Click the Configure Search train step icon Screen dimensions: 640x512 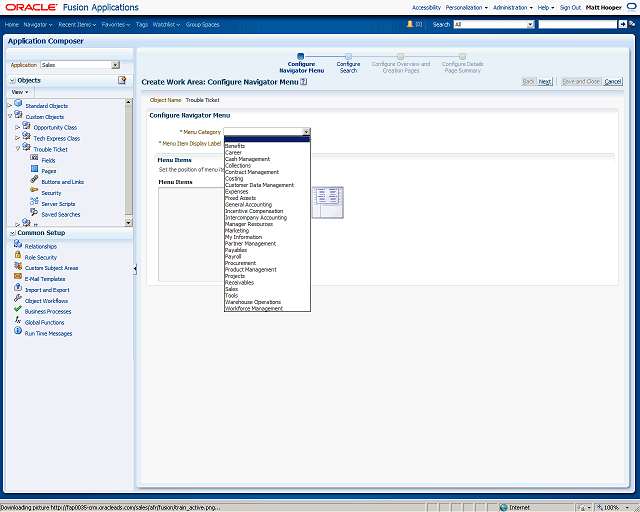pos(349,56)
